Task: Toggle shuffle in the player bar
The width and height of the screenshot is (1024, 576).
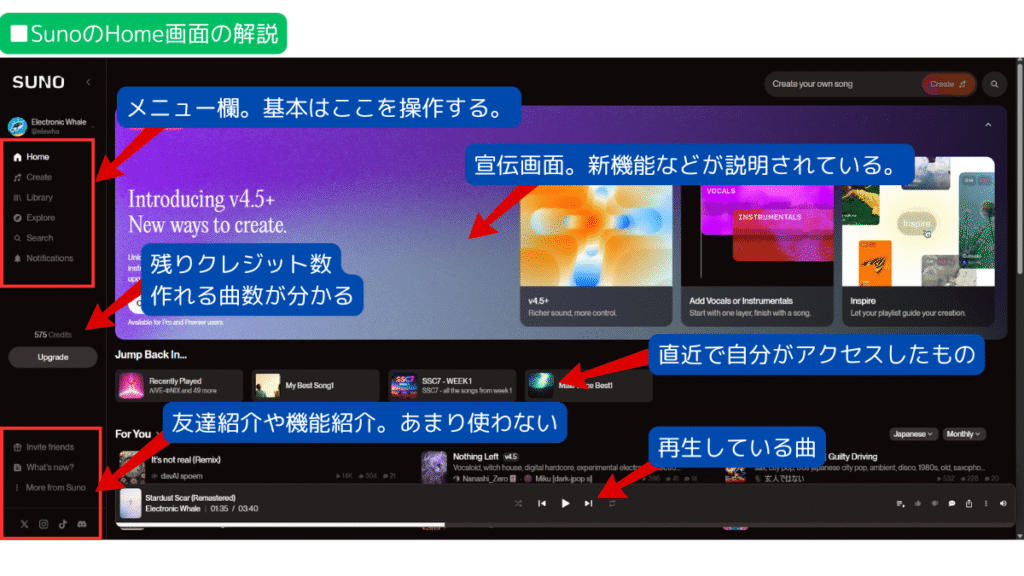Action: (x=518, y=504)
